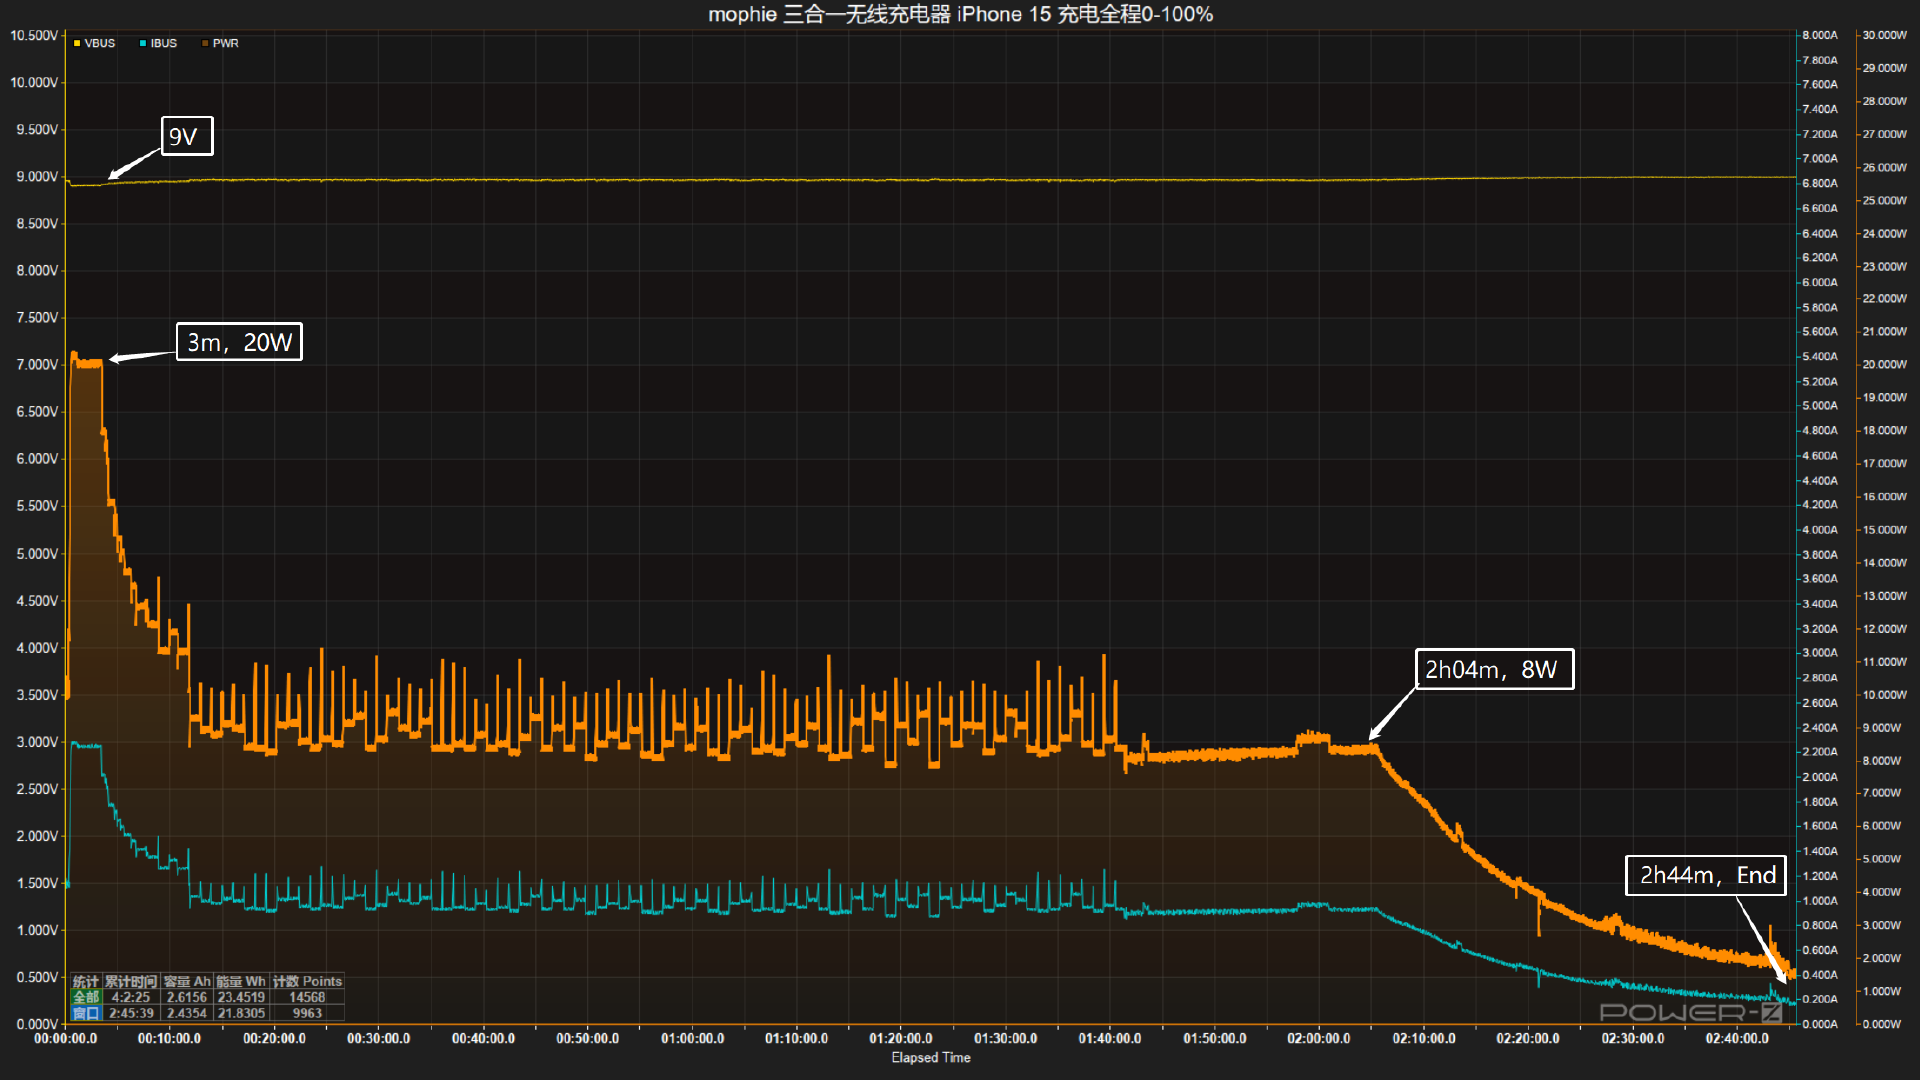The image size is (1920, 1080).
Task: Select the 2.4354 capacity cell
Action: tap(187, 1013)
